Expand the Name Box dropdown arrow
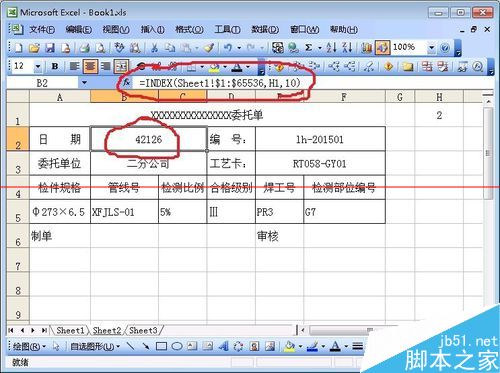The image size is (500, 373). 84,83
